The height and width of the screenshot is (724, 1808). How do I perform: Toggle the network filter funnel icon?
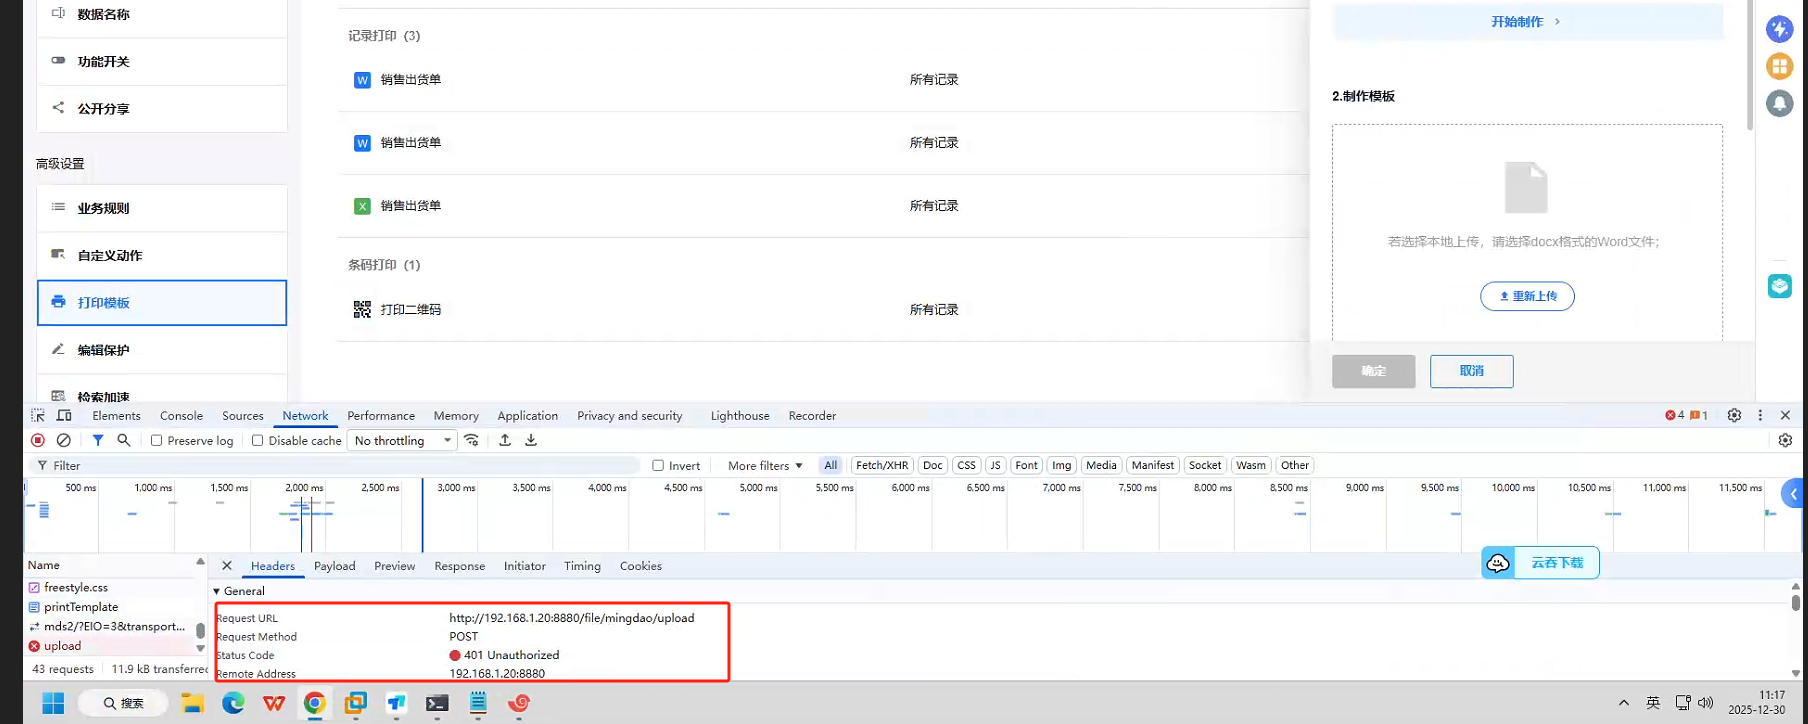tap(98, 440)
